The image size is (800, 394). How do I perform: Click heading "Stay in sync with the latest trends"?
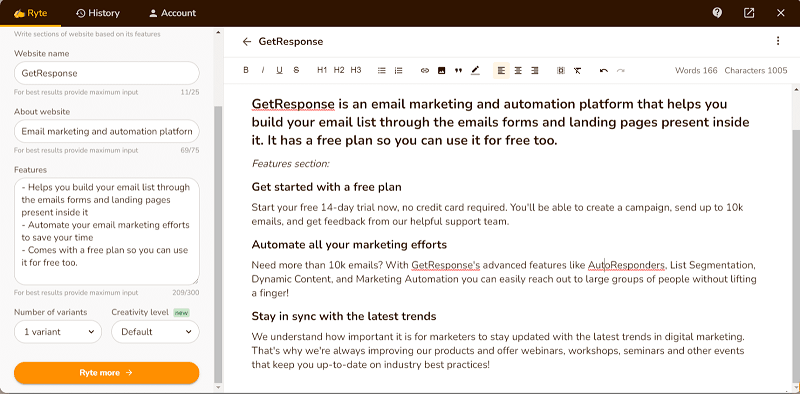tap(344, 316)
